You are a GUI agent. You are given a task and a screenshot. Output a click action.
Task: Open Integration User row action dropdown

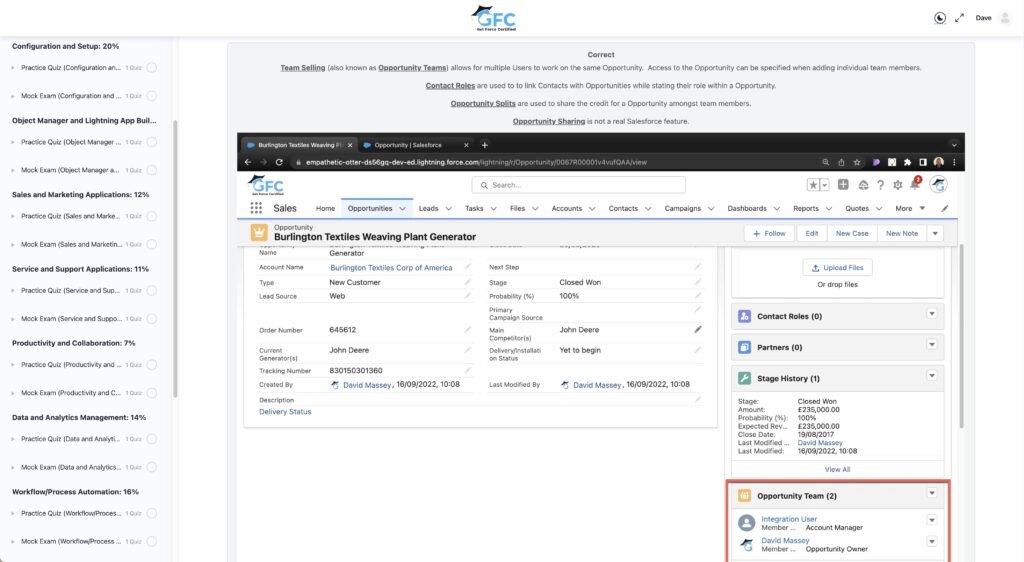tap(932, 520)
